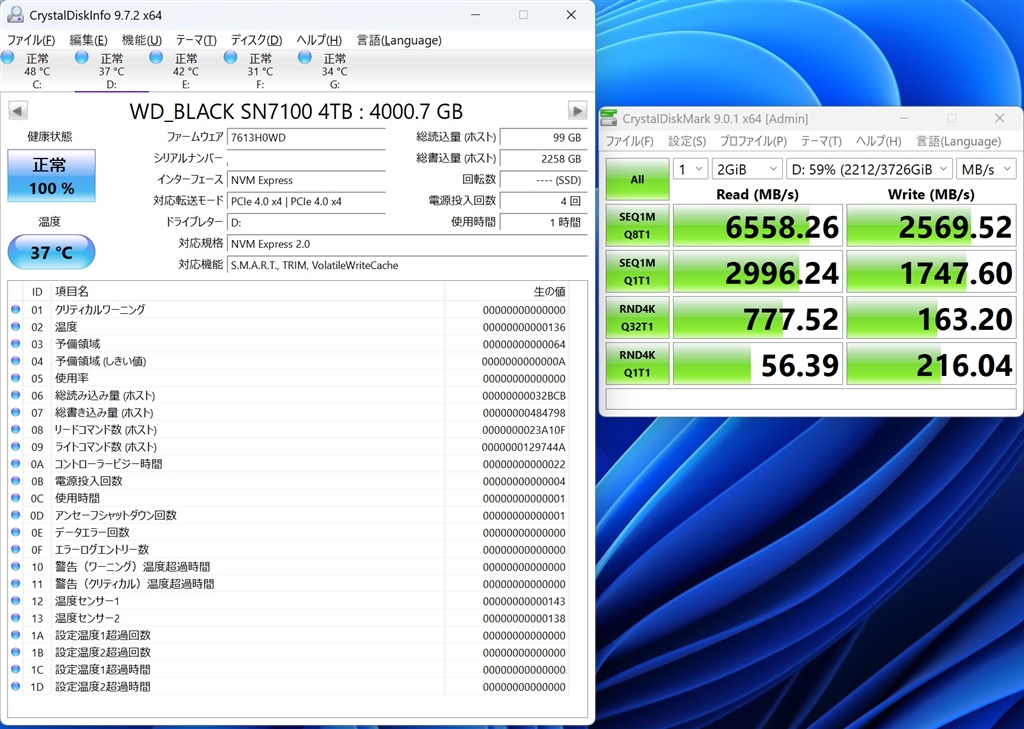Click raw value 0000000129744A
This screenshot has height=729, width=1024.
pos(523,447)
